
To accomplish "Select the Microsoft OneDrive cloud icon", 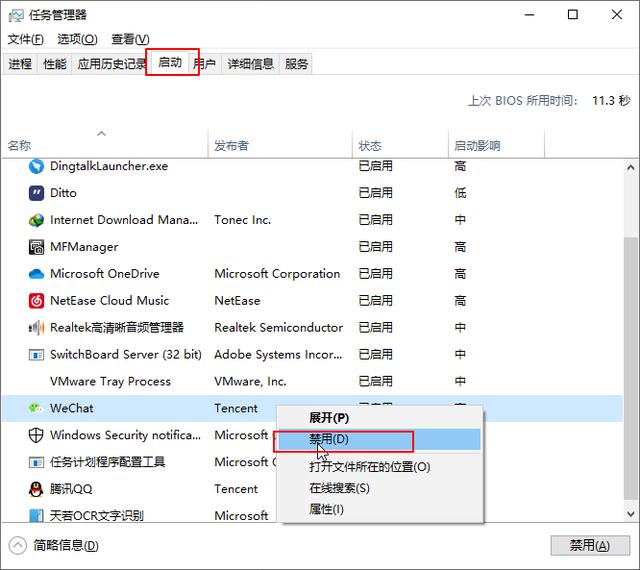I will click(x=36, y=274).
